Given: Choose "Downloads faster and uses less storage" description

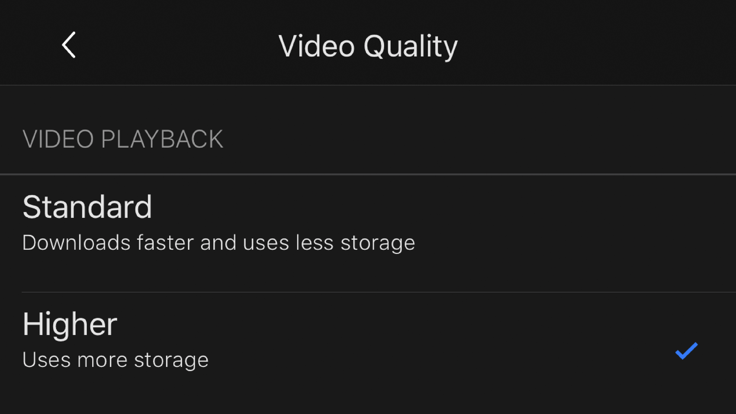Looking at the screenshot, I should tap(219, 243).
